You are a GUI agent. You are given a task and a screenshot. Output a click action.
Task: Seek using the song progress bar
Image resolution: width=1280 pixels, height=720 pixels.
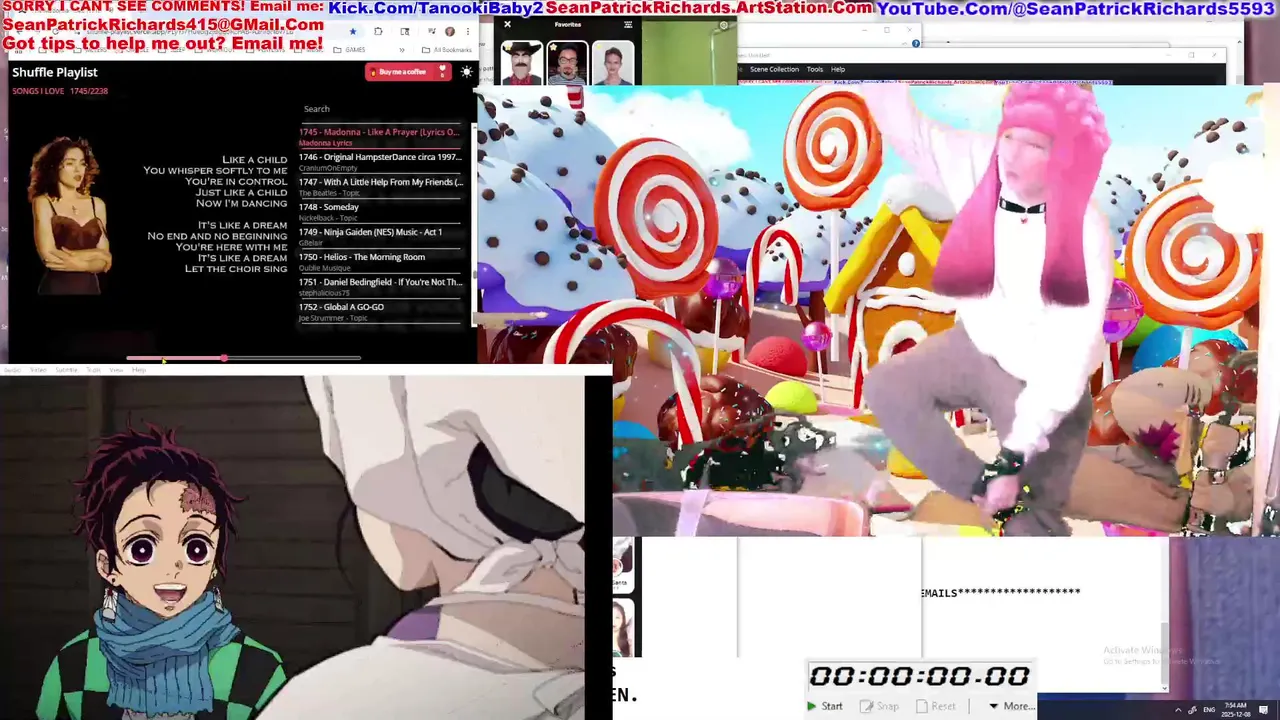click(243, 358)
